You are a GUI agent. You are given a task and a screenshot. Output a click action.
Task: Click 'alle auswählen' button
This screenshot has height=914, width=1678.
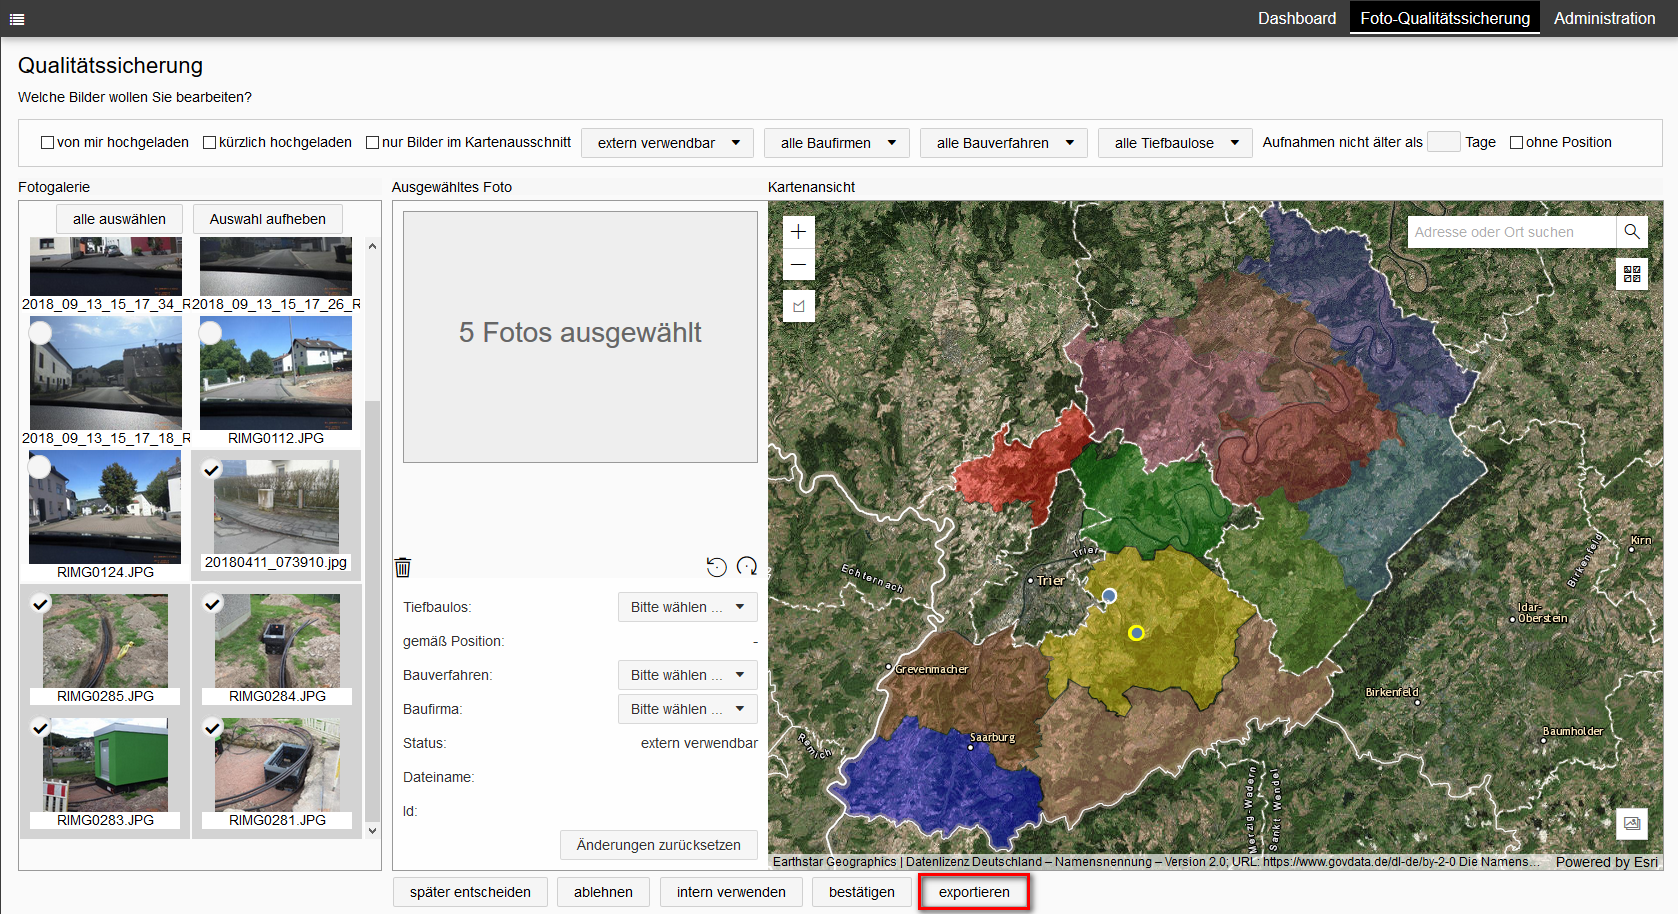tap(120, 219)
